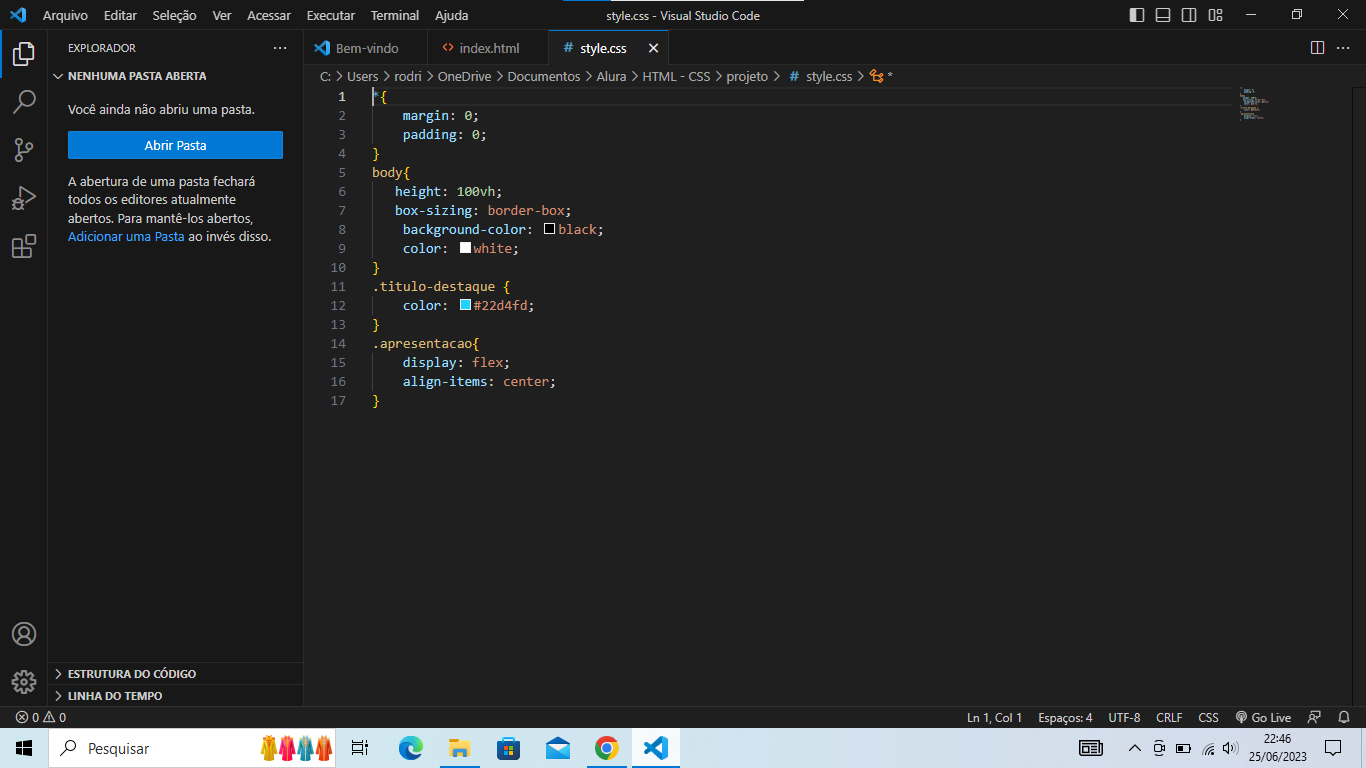The image size is (1366, 768).
Task: Click the projeto breadcrumb segment
Action: tap(747, 76)
